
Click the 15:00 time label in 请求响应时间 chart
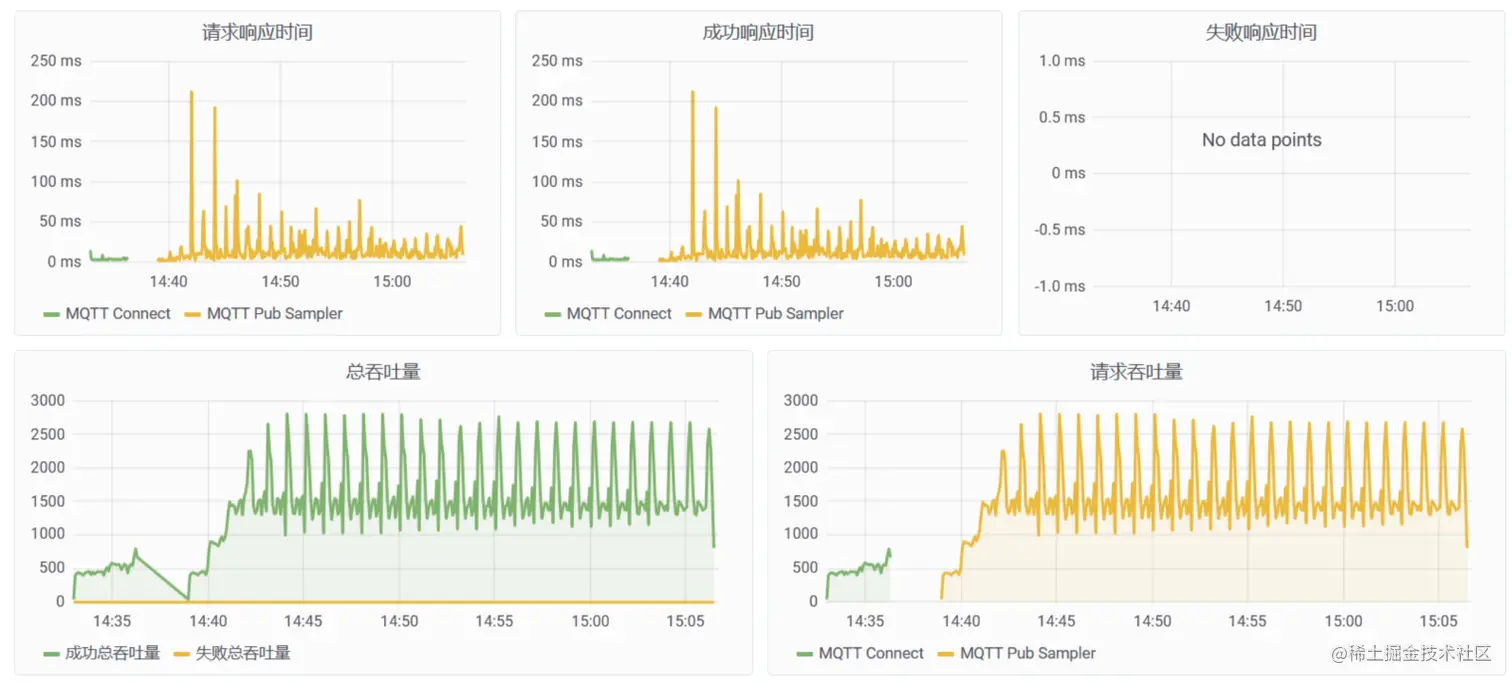[392, 281]
